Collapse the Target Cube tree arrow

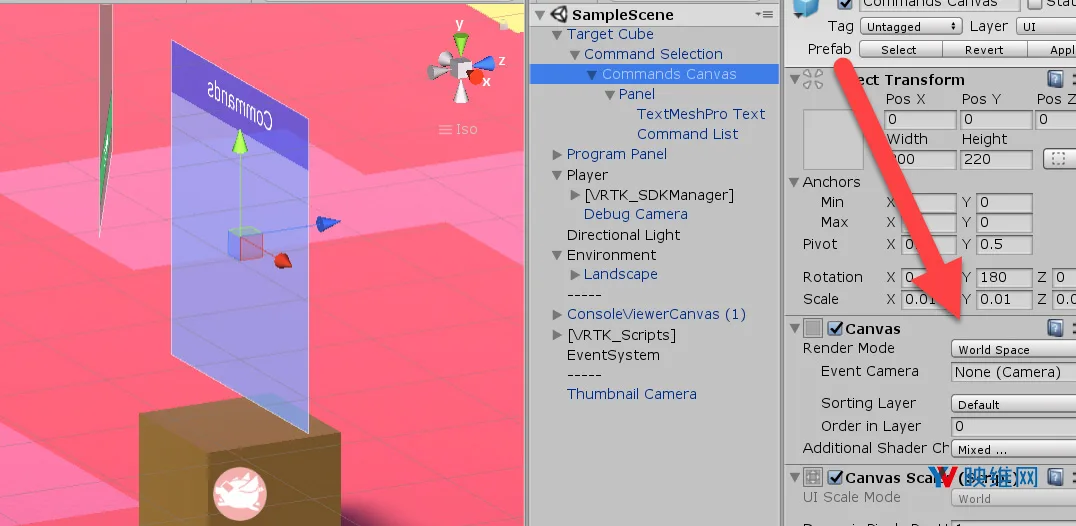point(557,34)
